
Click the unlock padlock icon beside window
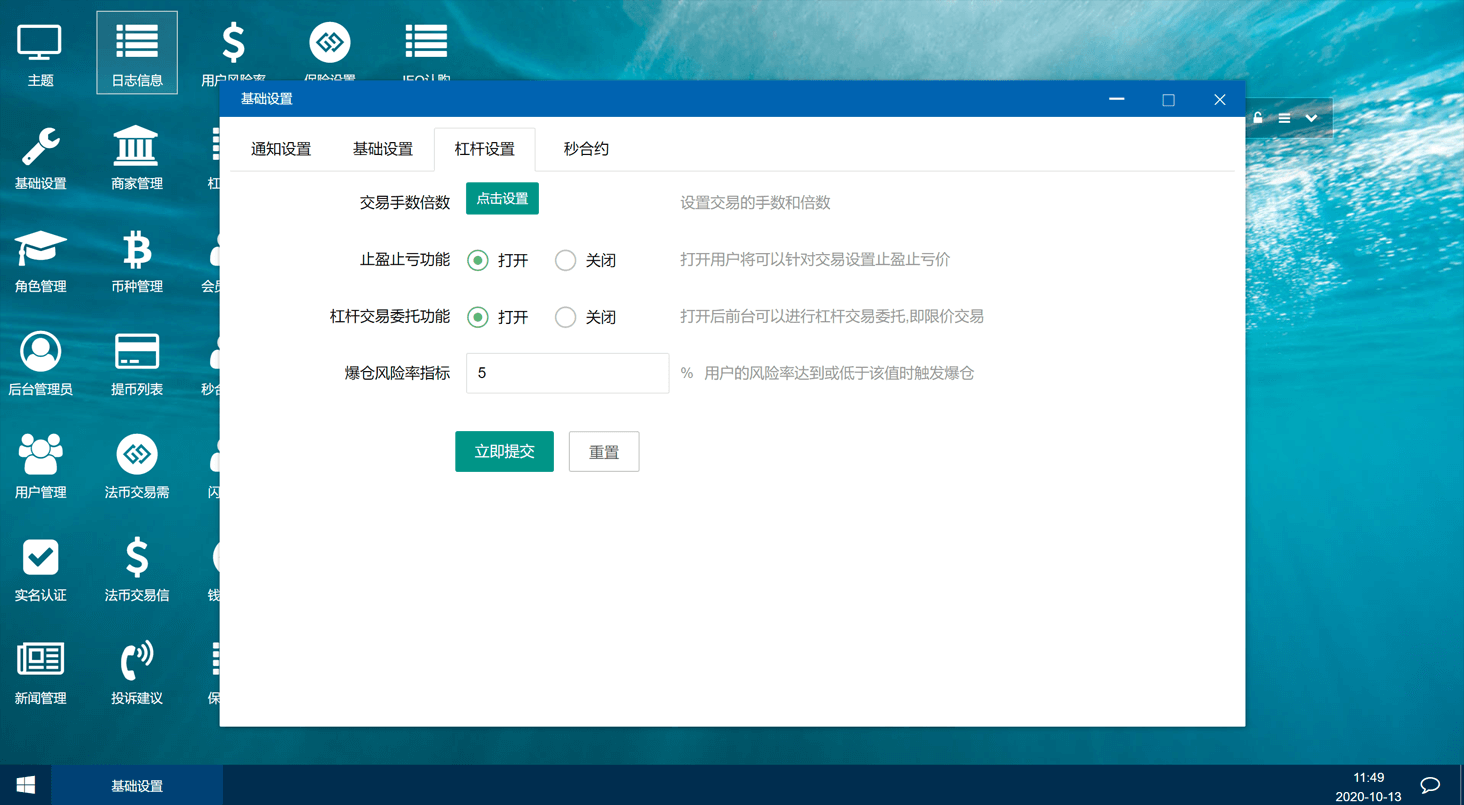(1258, 118)
